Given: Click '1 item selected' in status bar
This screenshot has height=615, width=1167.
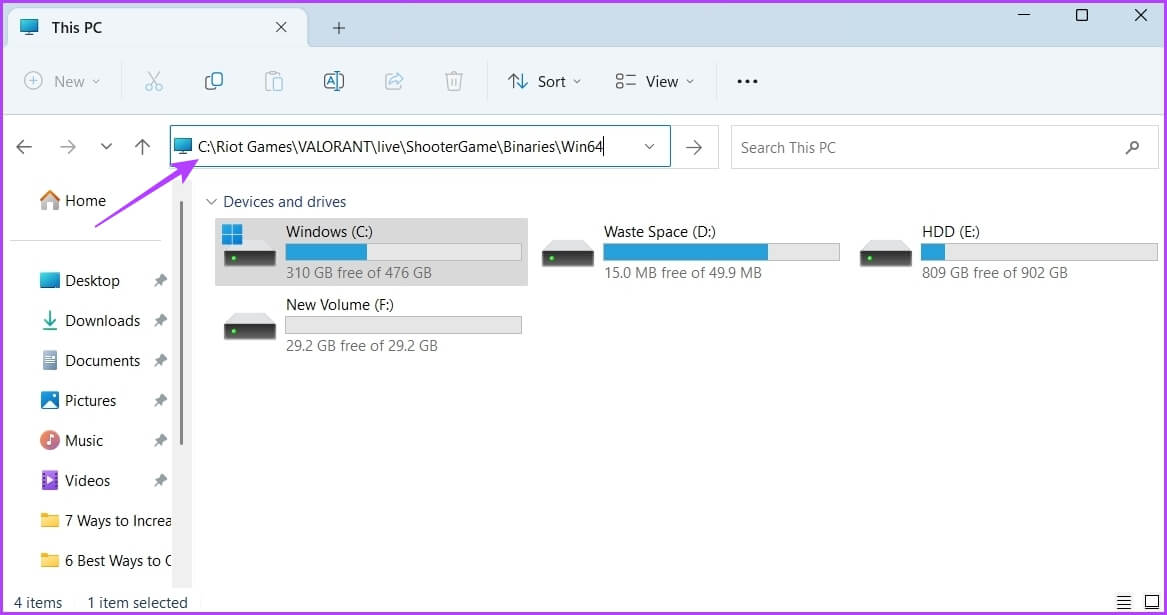Looking at the screenshot, I should click(138, 603).
